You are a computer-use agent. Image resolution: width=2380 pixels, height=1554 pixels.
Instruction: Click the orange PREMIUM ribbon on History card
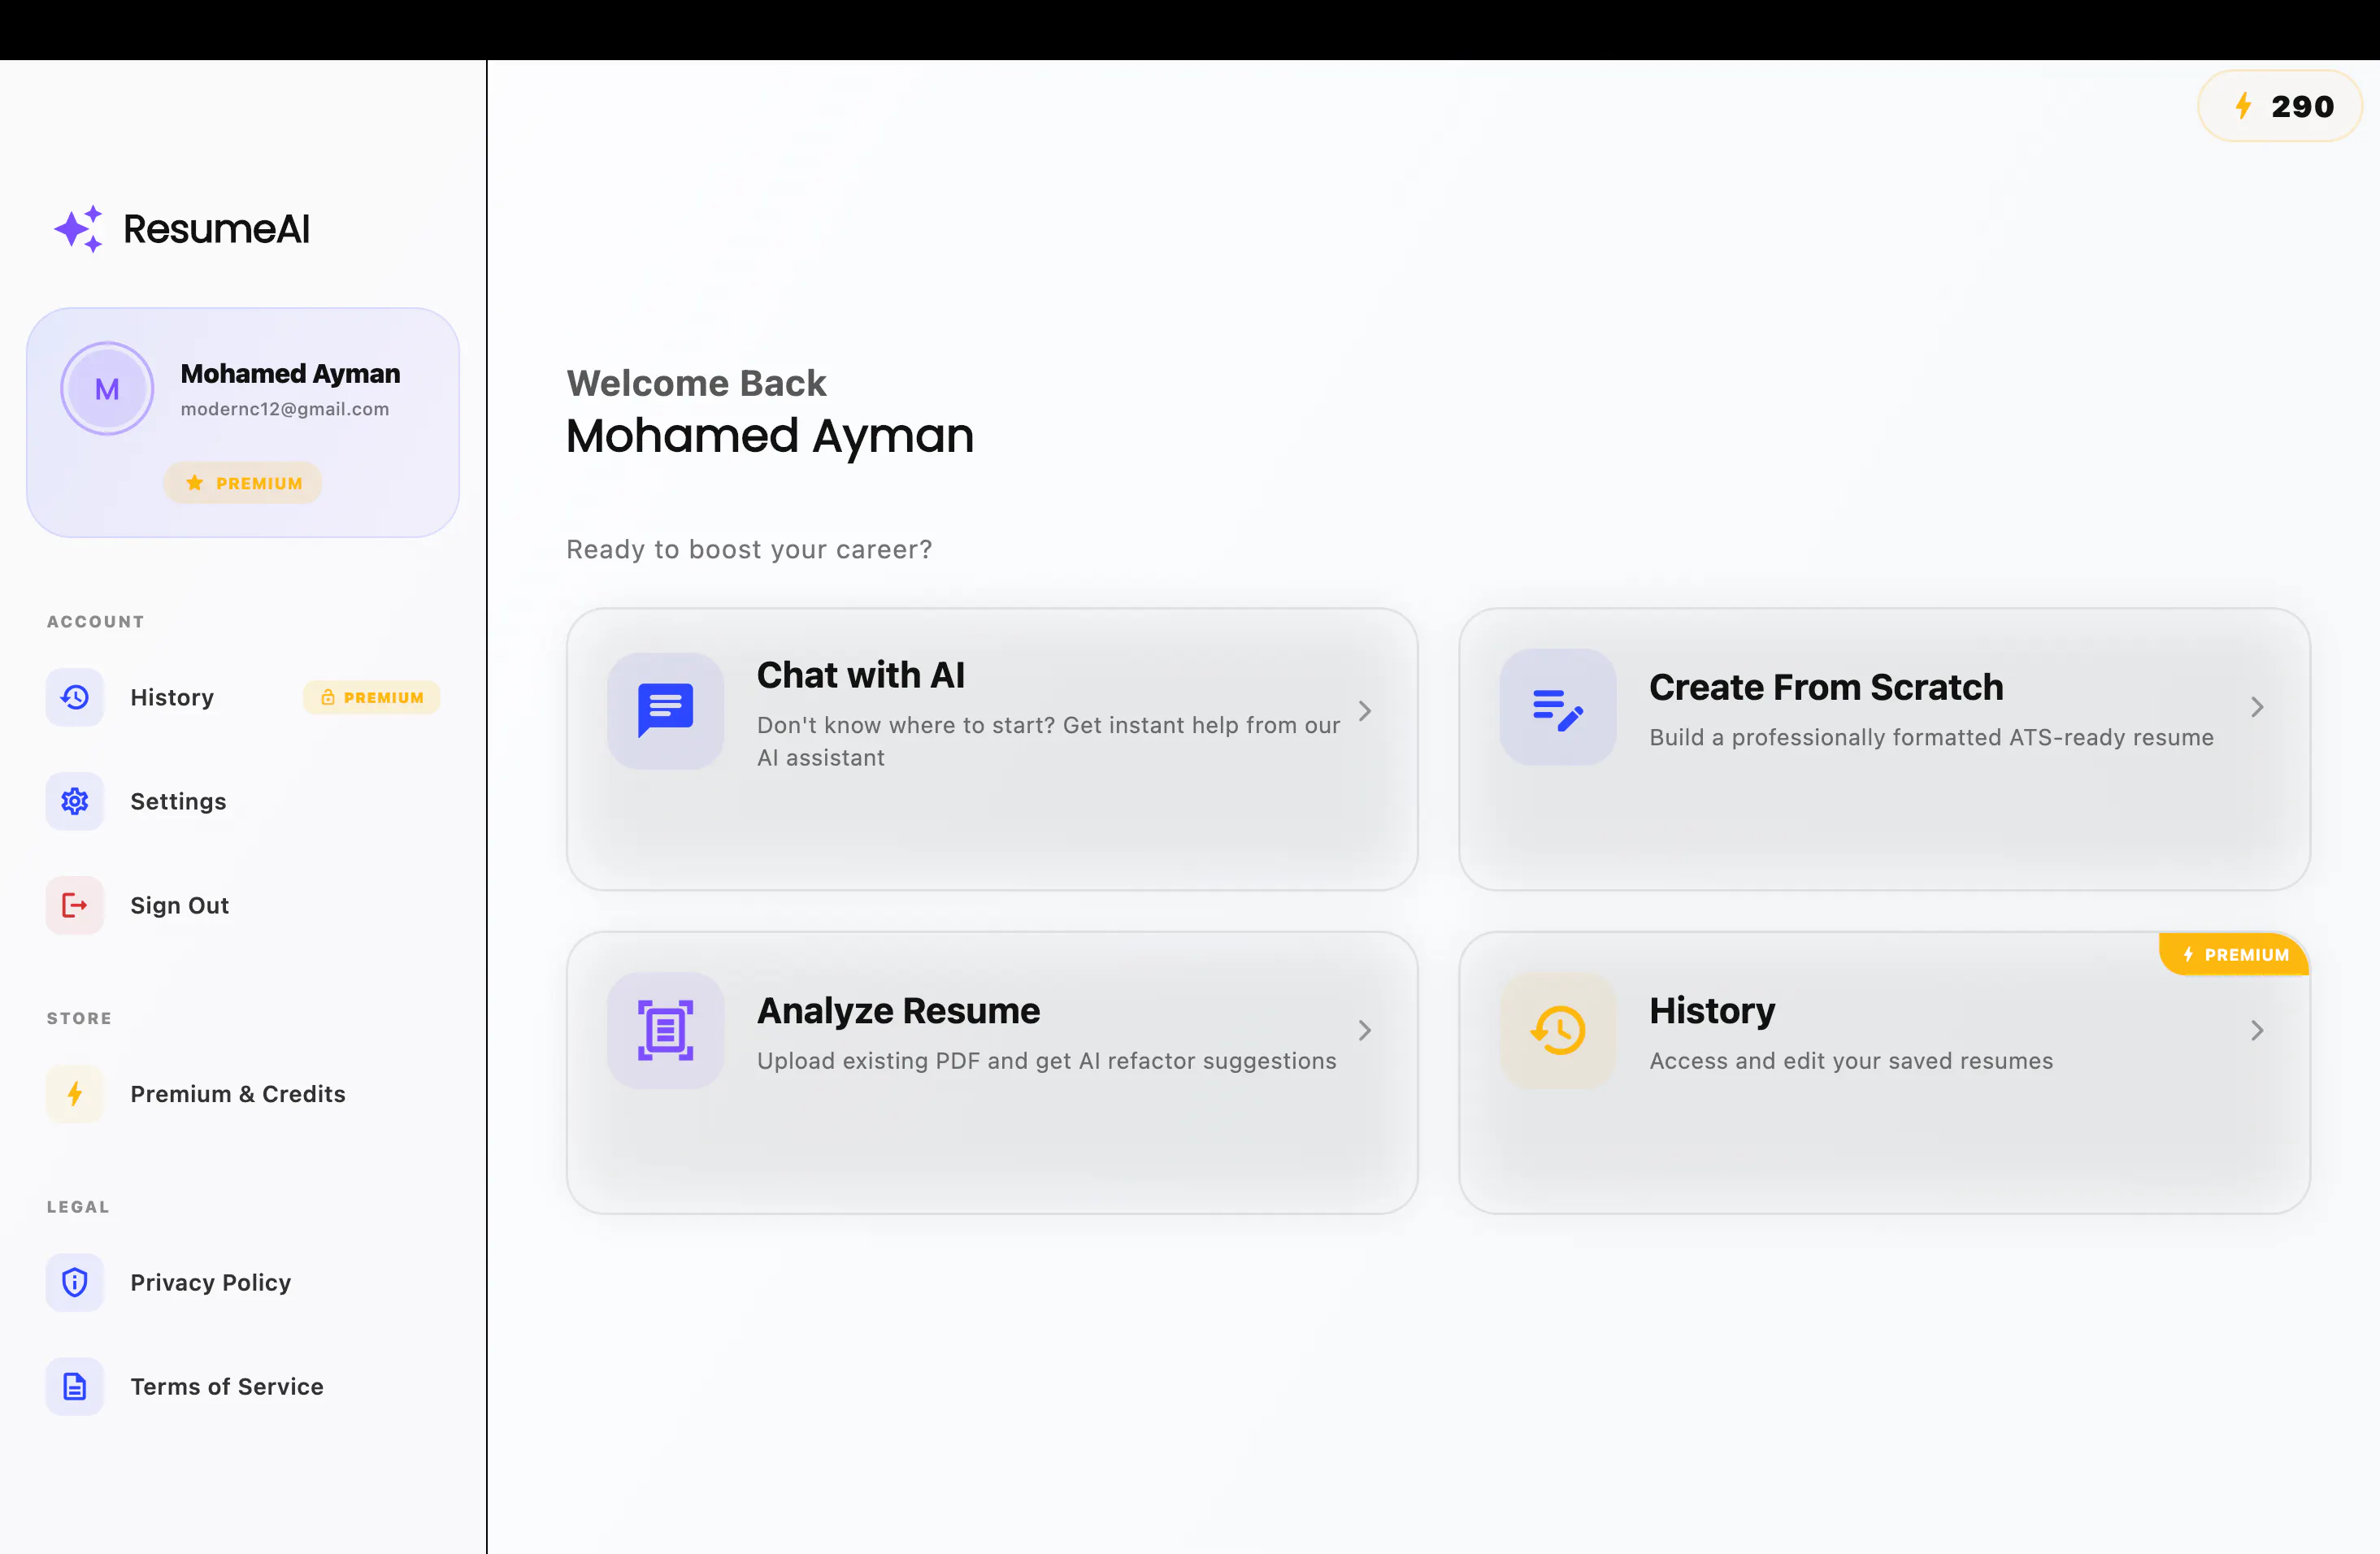coord(2234,955)
